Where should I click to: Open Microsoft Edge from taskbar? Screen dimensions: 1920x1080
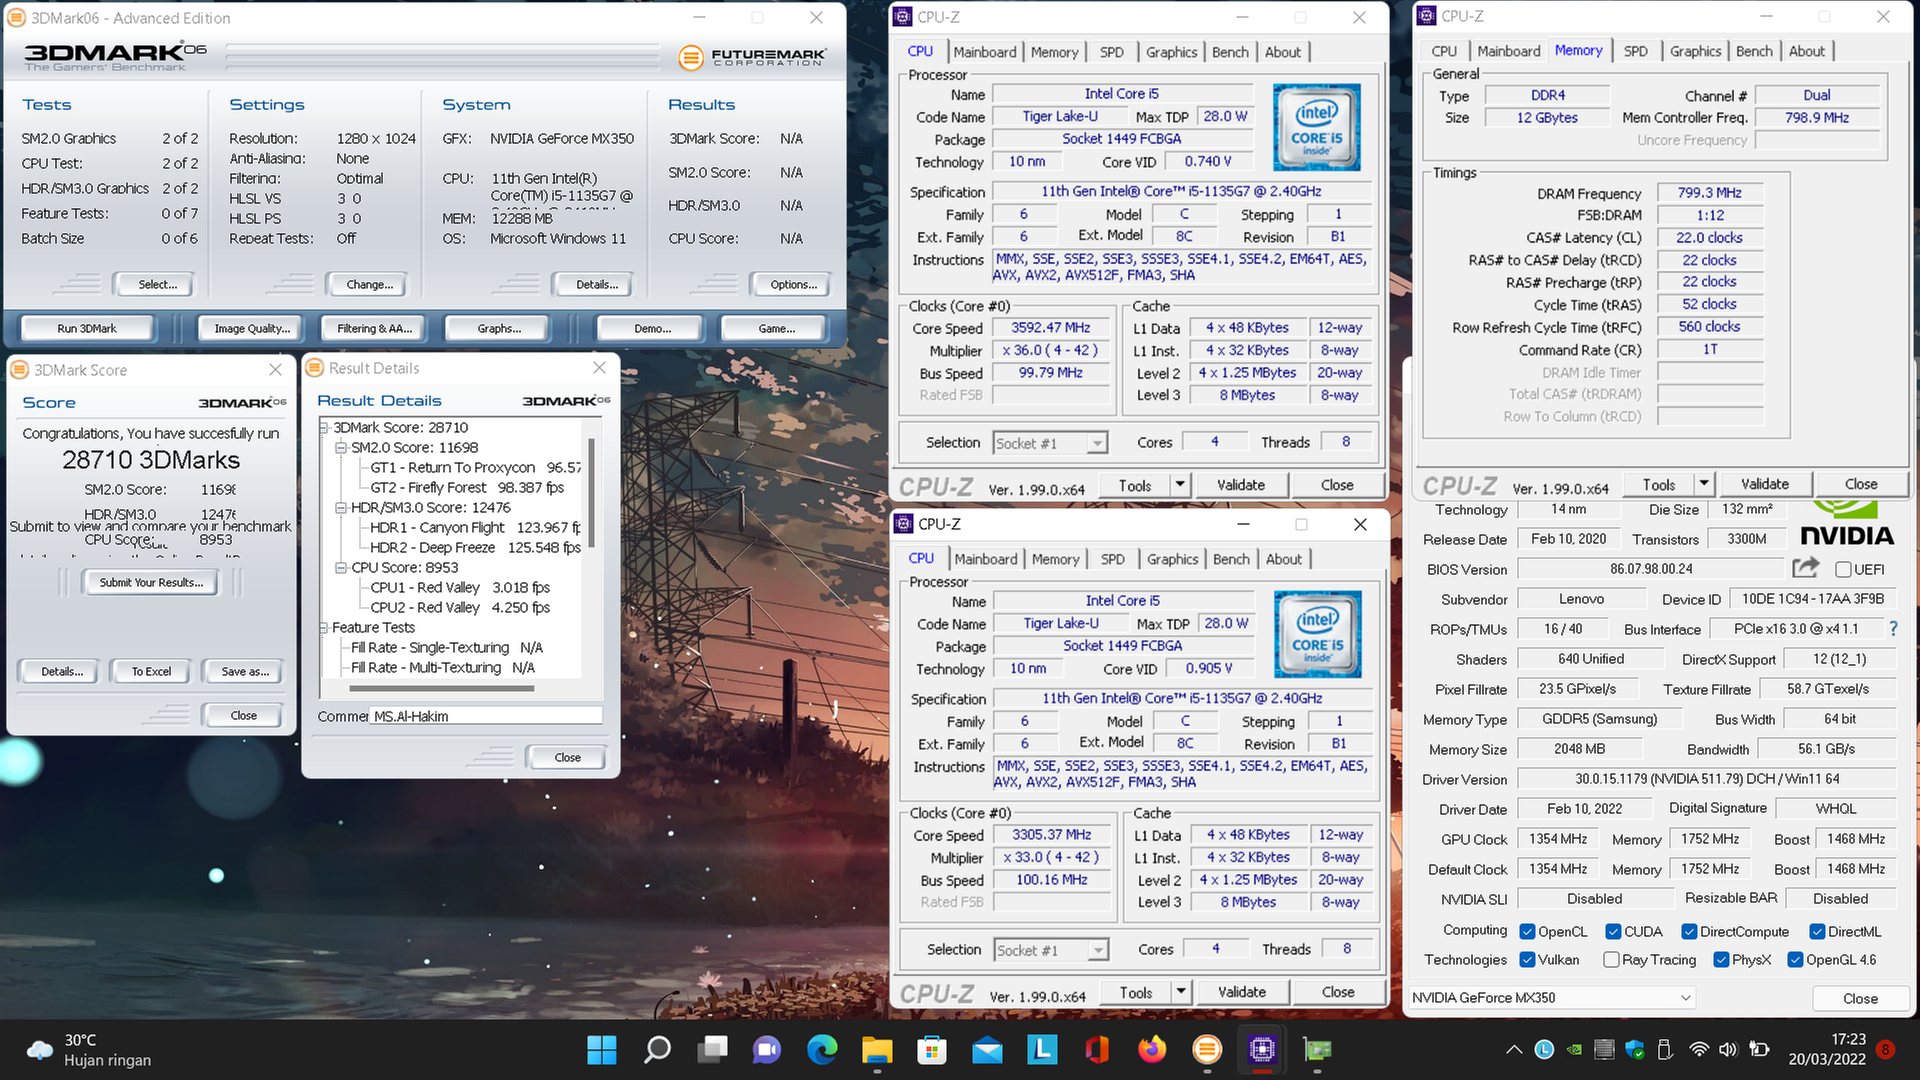[822, 1049]
